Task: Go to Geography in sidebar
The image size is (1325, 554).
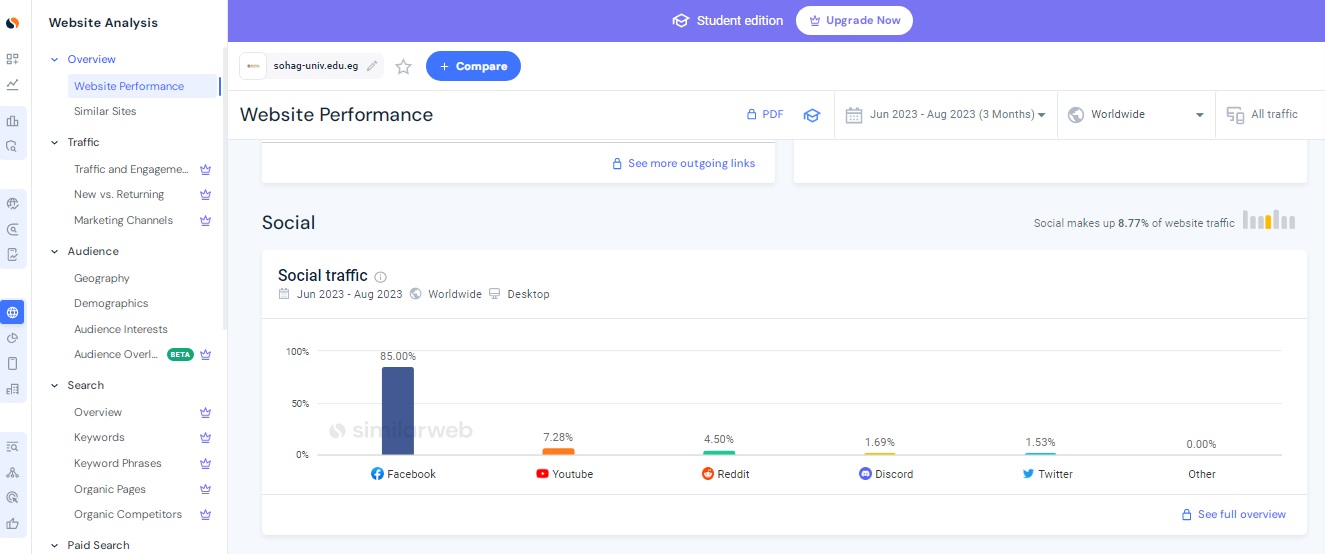Action: tap(102, 278)
